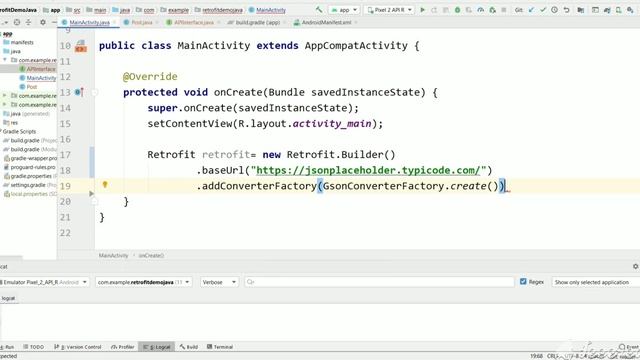Toggle the Regex checkbox
The width and height of the screenshot is (640, 360).
pyautogui.click(x=523, y=282)
